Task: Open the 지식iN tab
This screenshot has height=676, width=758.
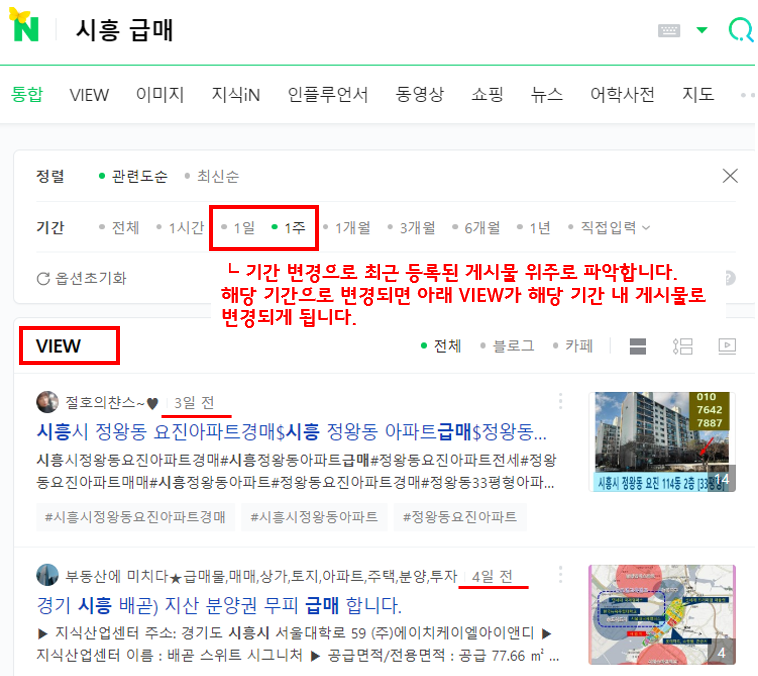Action: tap(236, 94)
